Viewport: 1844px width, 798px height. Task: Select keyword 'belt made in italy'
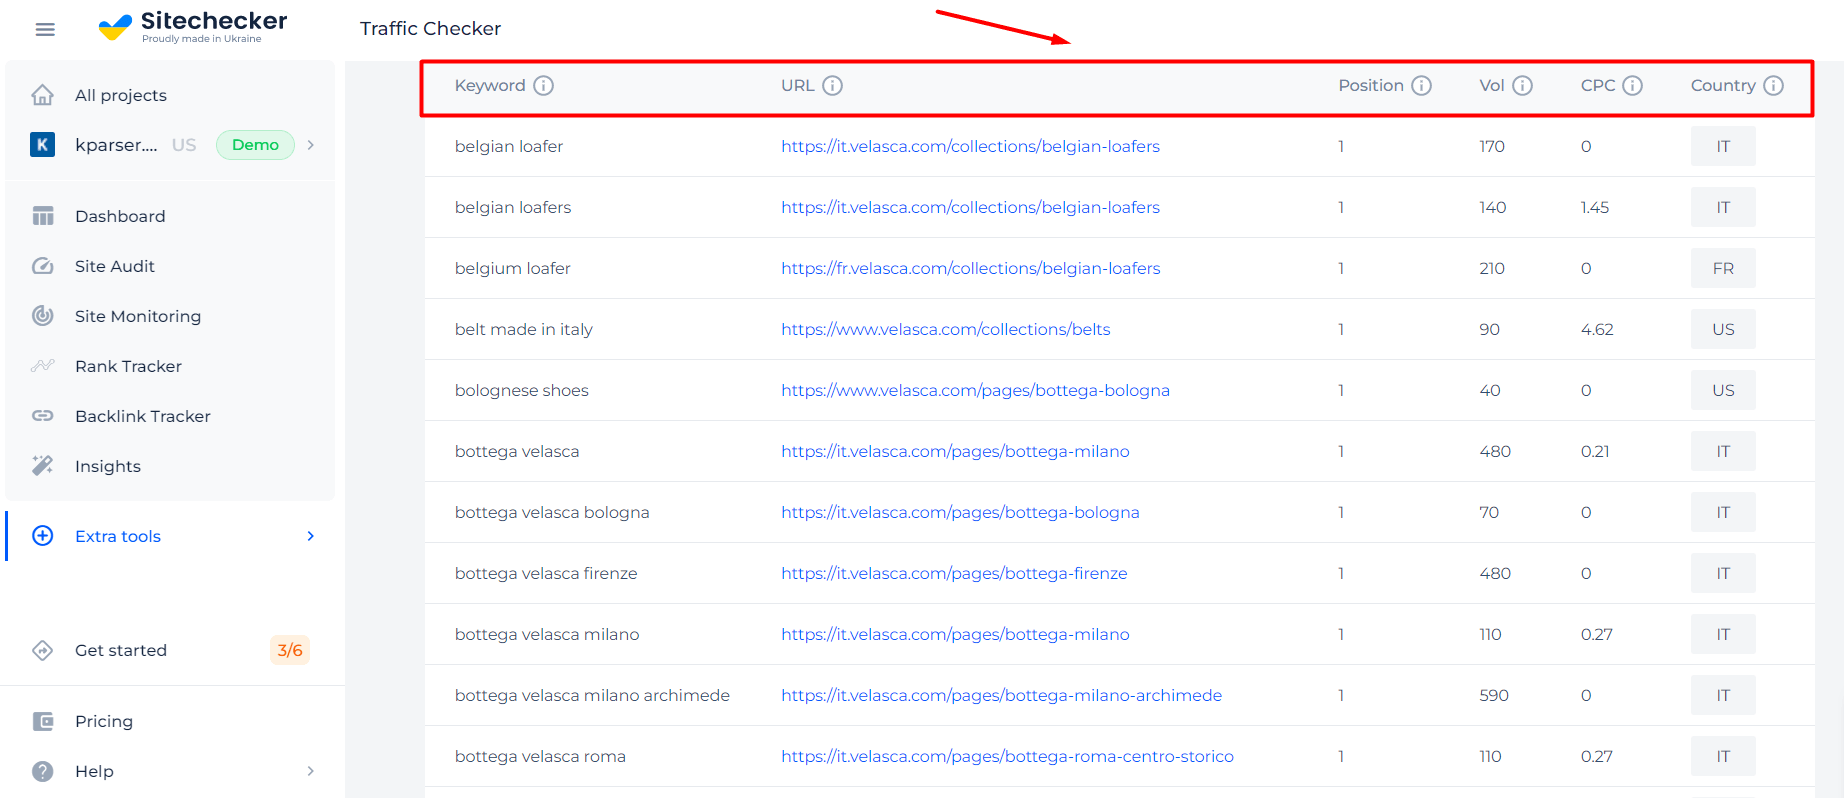click(x=524, y=329)
